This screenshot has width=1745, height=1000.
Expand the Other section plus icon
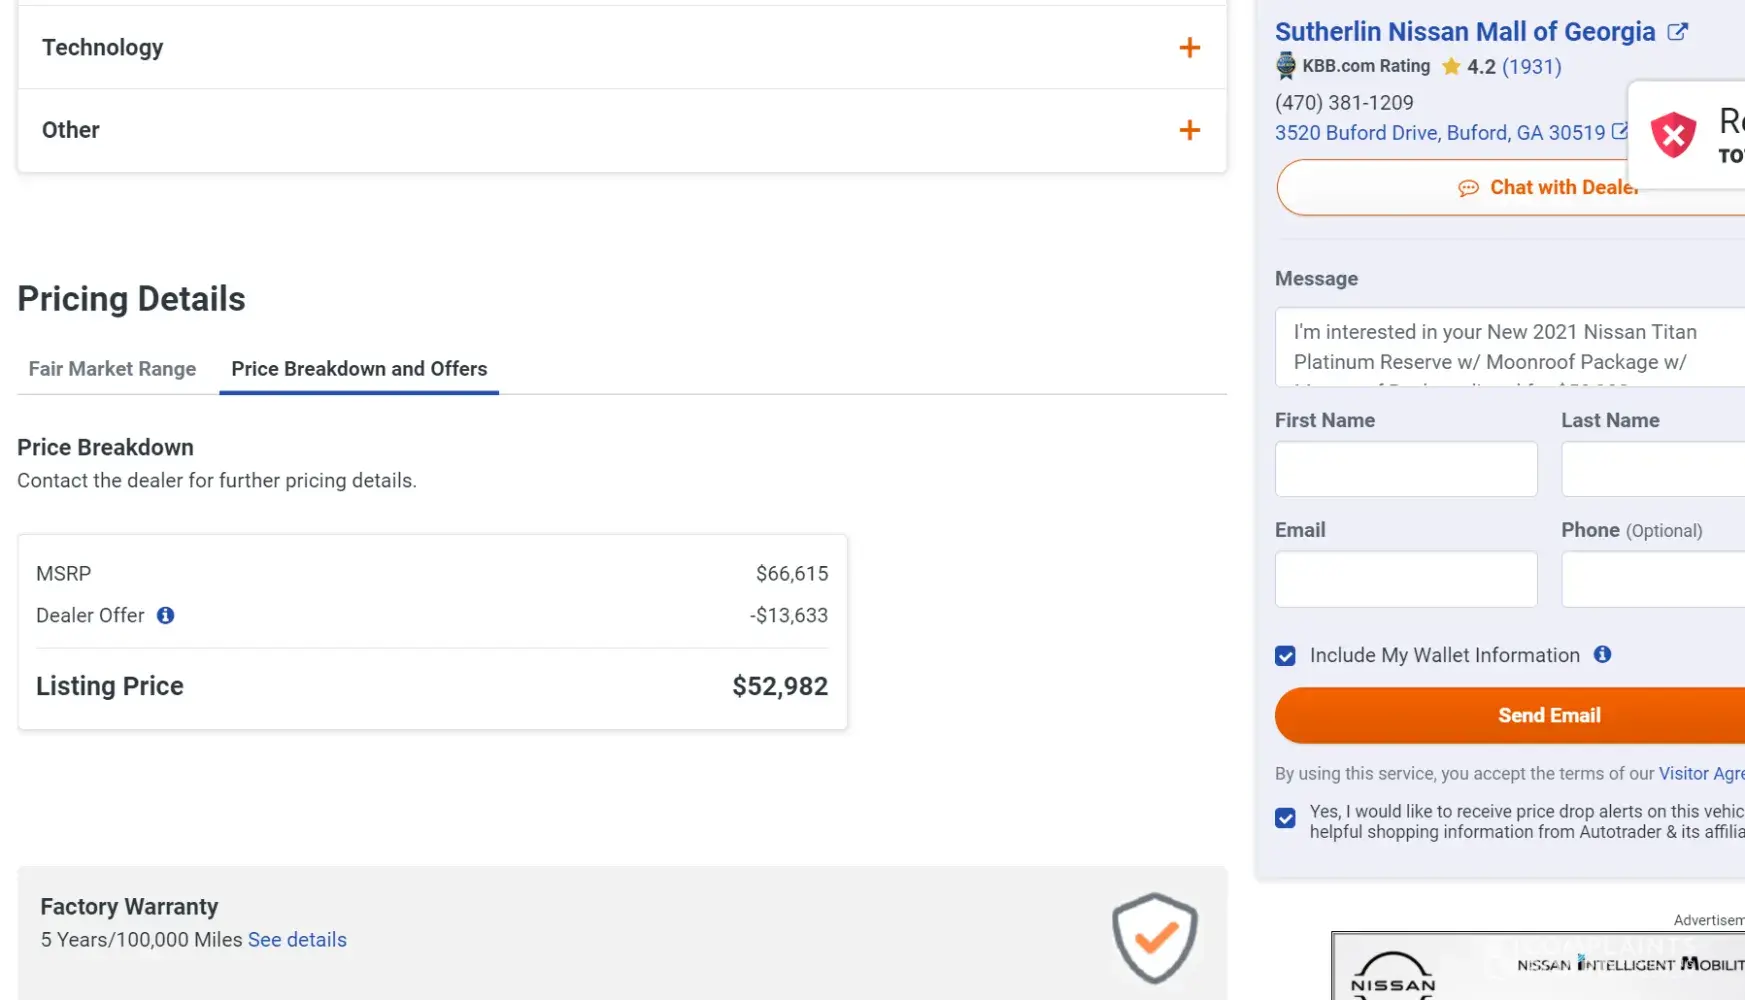click(x=1189, y=130)
